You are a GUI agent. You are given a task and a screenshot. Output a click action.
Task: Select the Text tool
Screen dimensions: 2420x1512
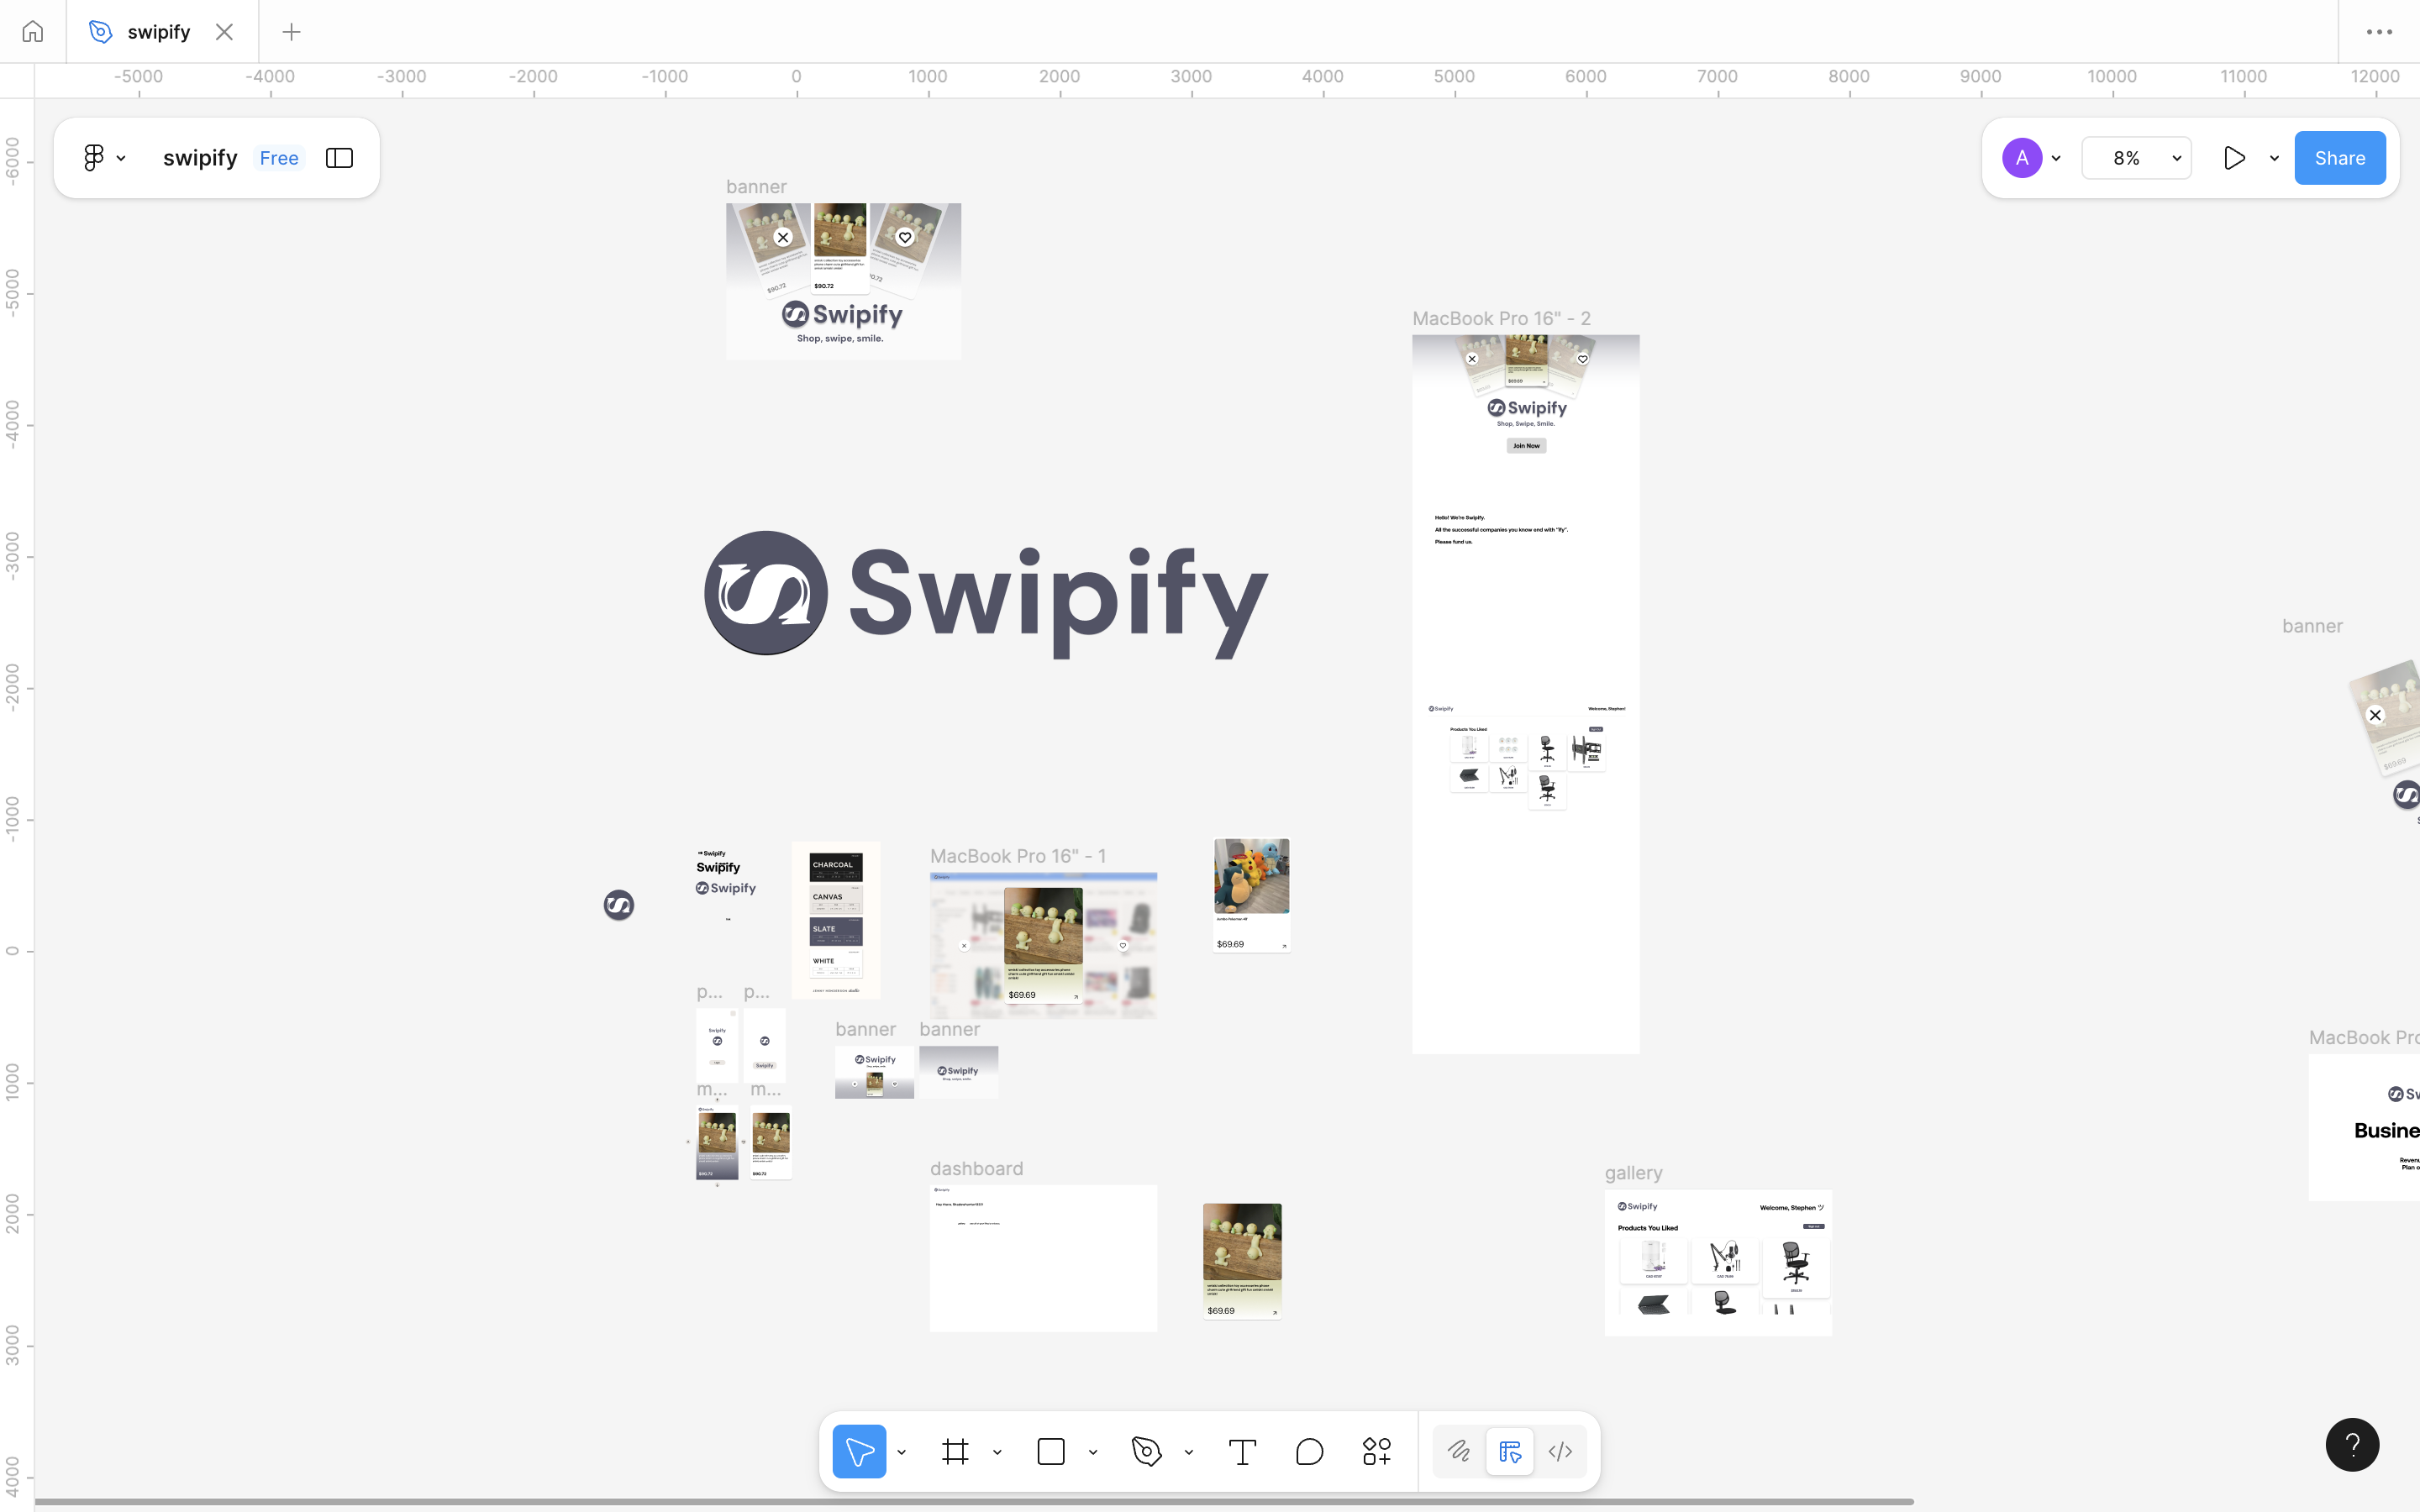click(x=1242, y=1451)
